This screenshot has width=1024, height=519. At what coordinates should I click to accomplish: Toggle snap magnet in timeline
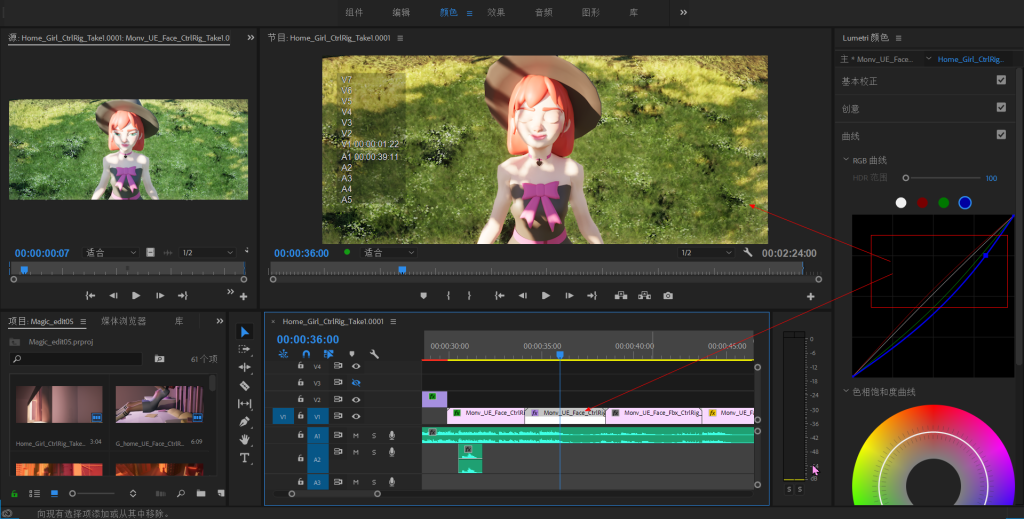coord(306,354)
